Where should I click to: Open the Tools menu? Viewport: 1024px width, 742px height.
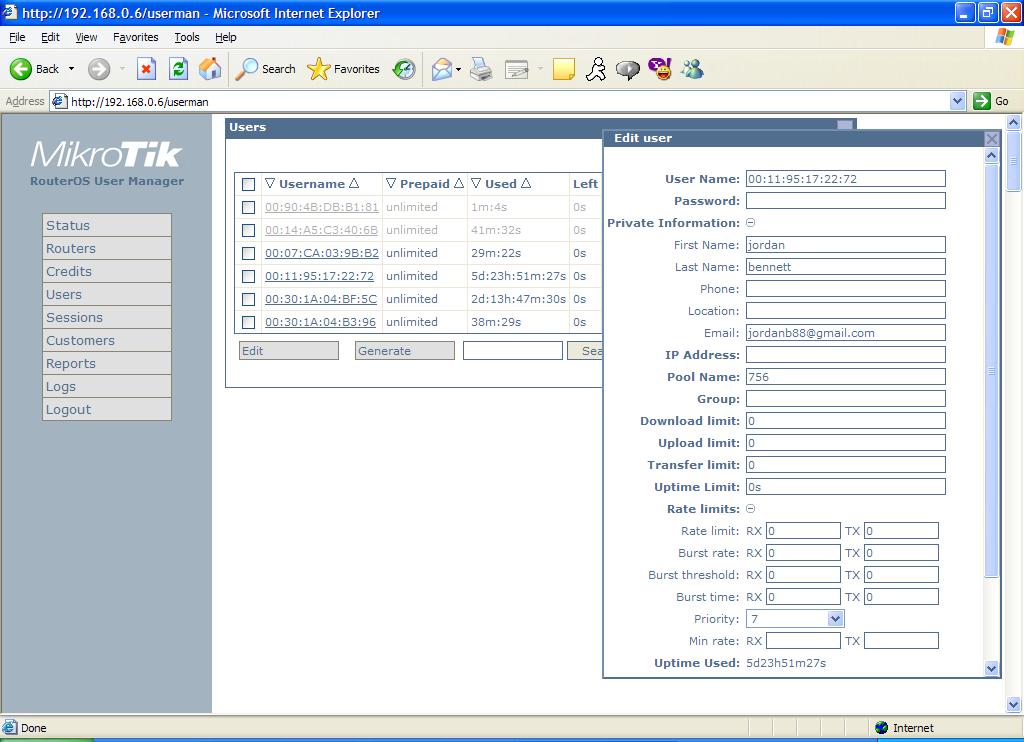[x=187, y=37]
